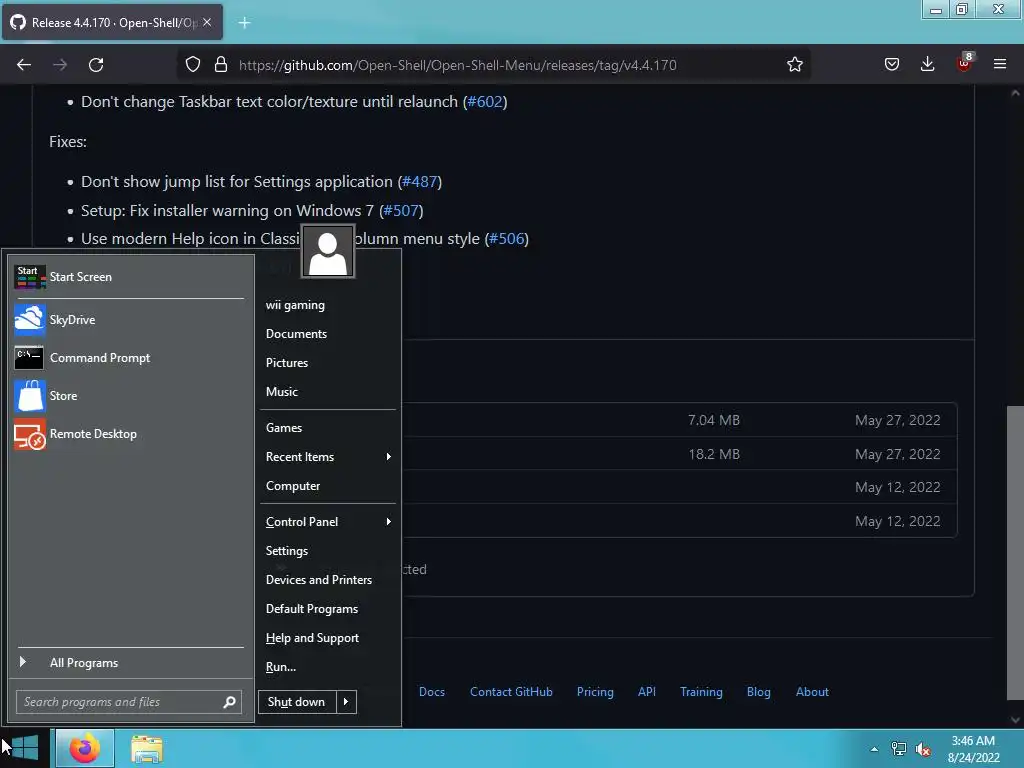Click the 7.04 MB asset size

(714, 420)
